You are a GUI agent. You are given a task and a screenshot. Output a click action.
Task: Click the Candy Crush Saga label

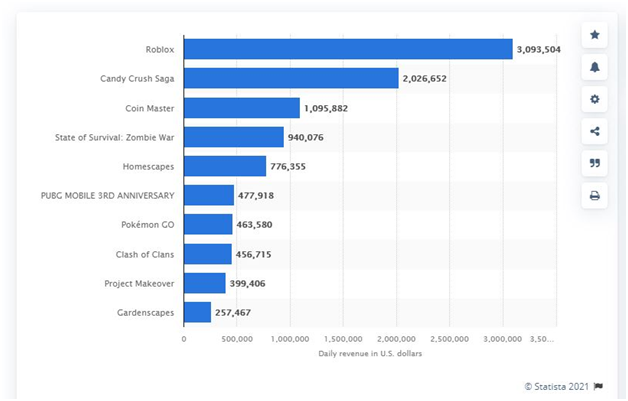137,79
